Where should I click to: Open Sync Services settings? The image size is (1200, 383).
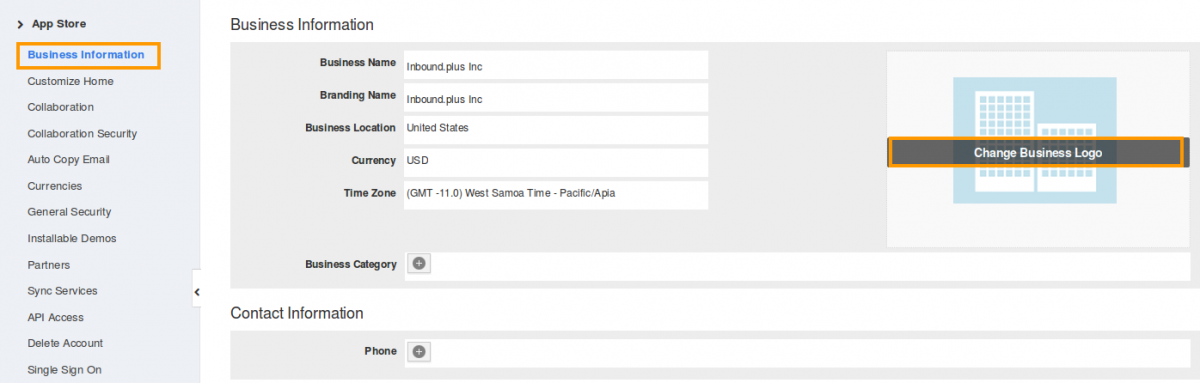tap(63, 291)
